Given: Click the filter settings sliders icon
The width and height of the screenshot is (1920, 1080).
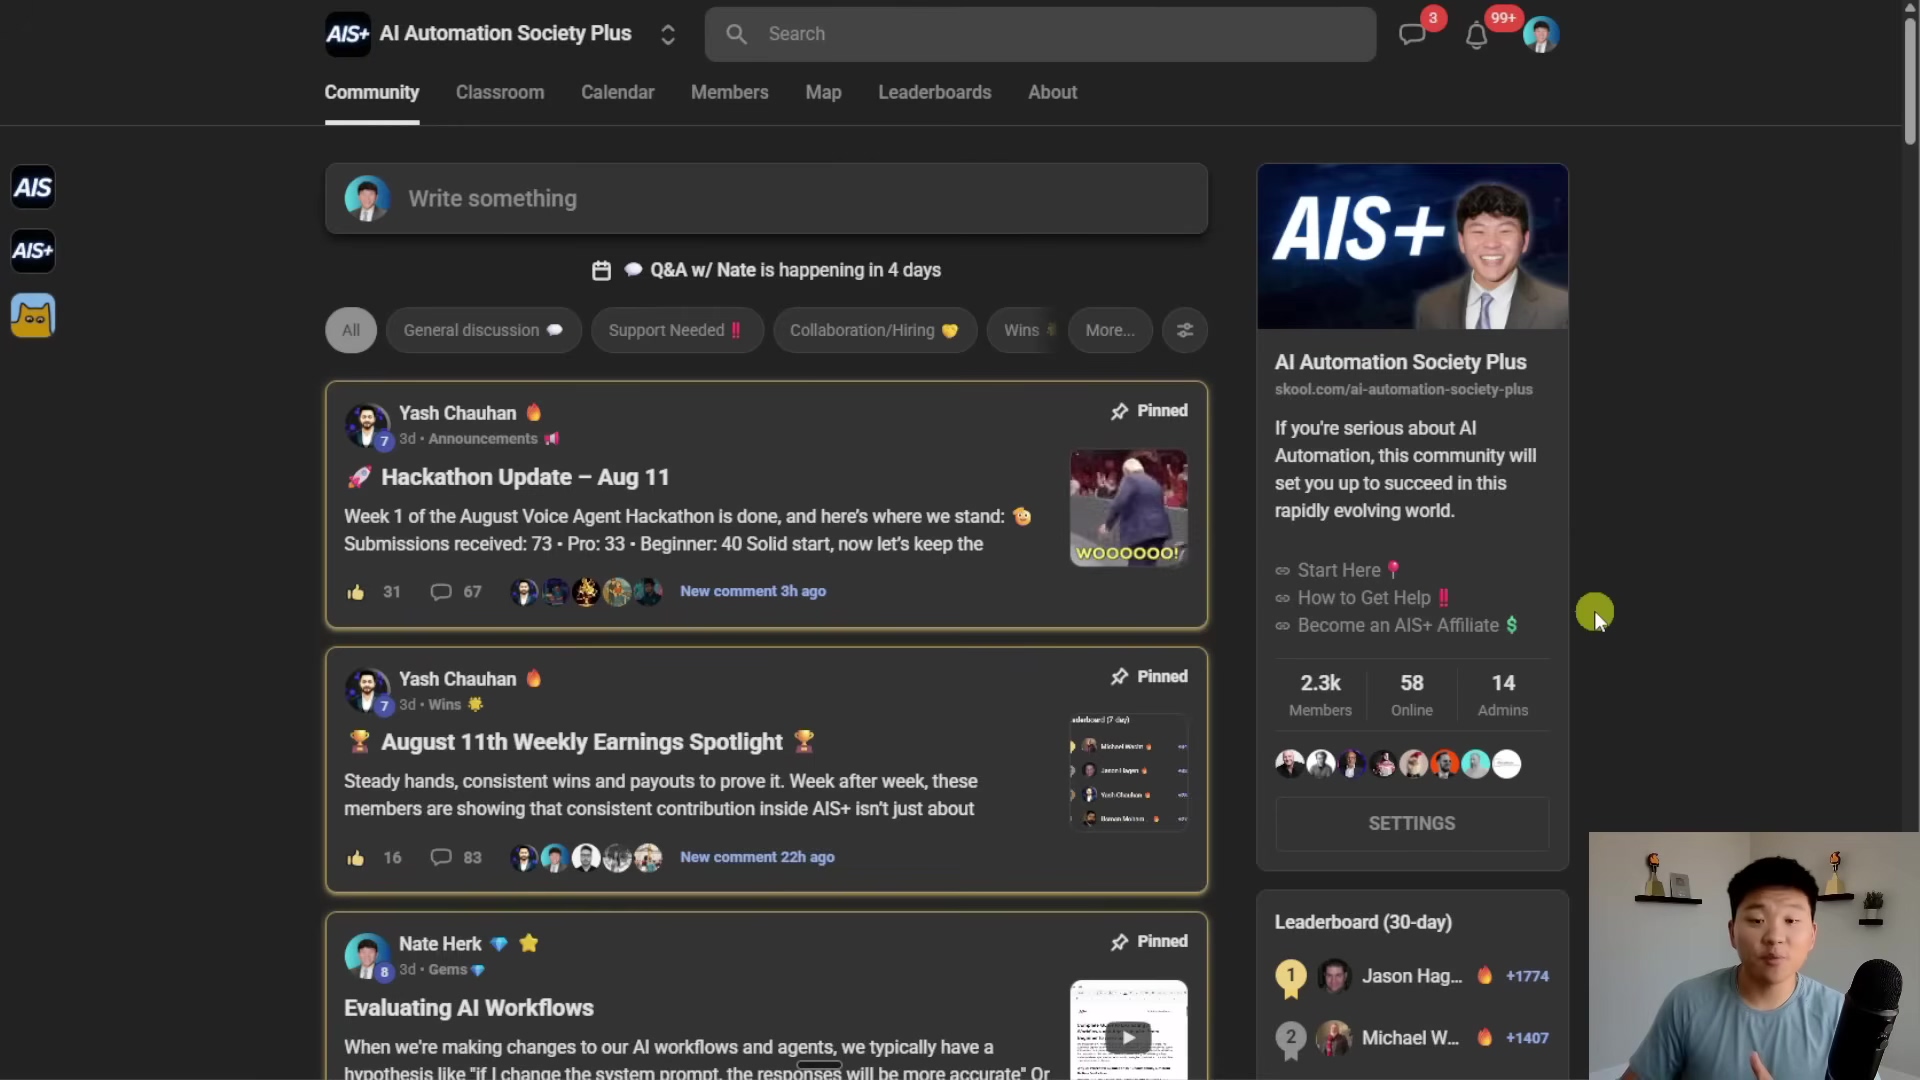Looking at the screenshot, I should point(1185,330).
